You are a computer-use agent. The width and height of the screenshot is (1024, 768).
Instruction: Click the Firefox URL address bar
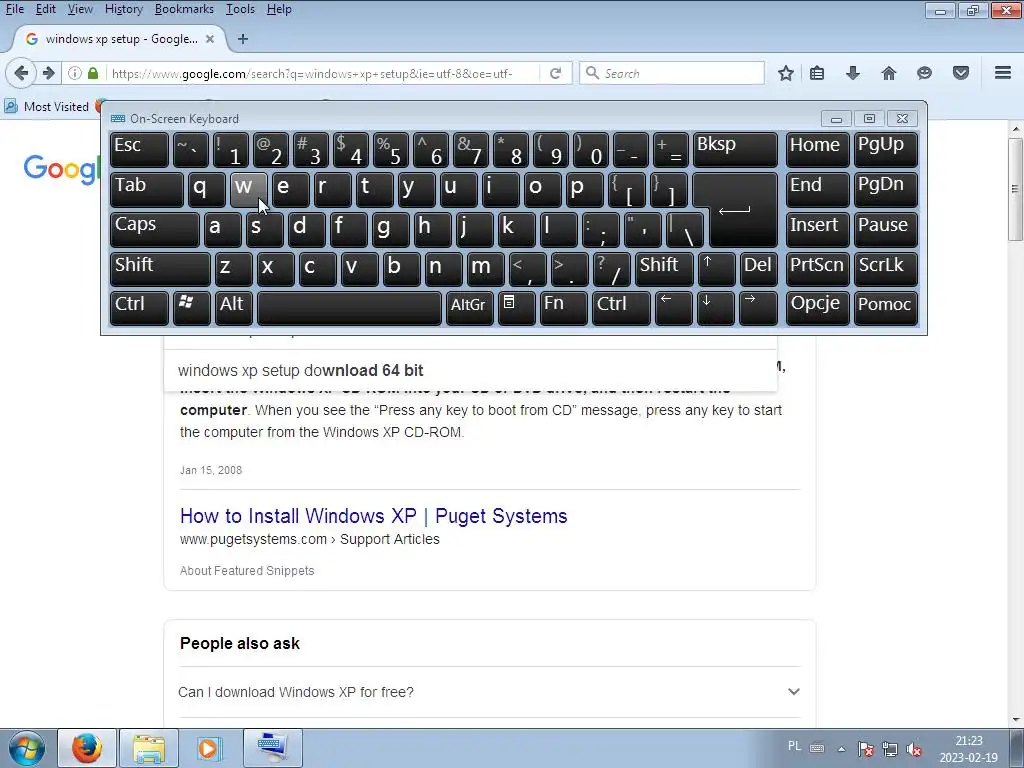pos(323,73)
